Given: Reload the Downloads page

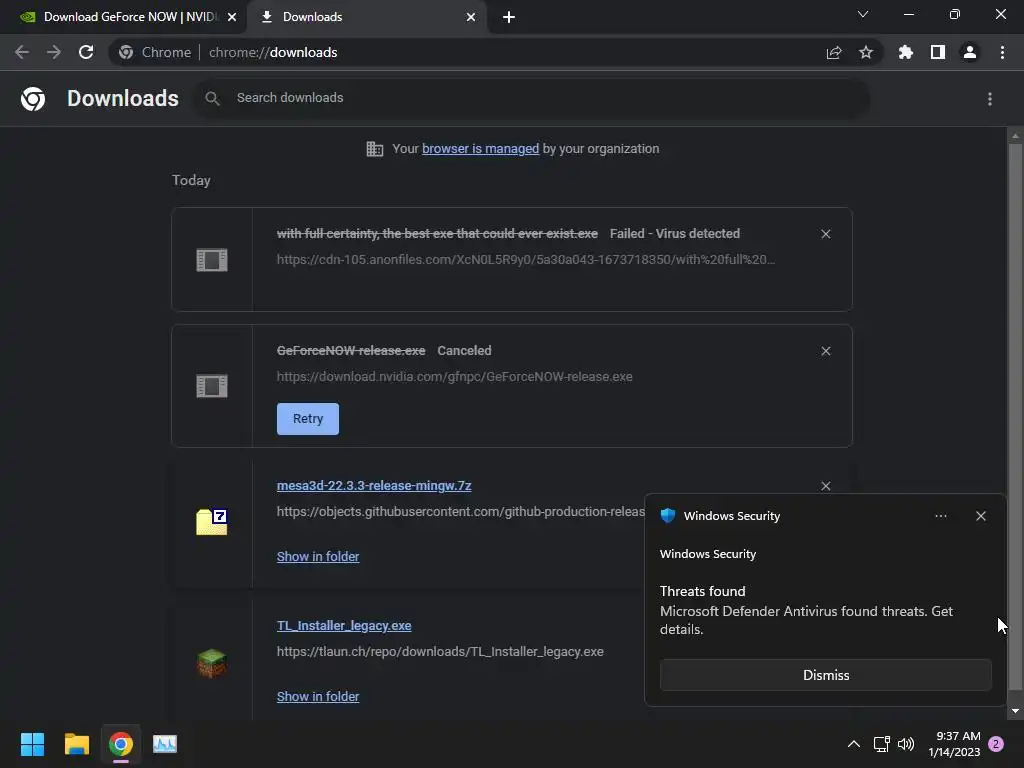Looking at the screenshot, I should pyautogui.click(x=86, y=52).
